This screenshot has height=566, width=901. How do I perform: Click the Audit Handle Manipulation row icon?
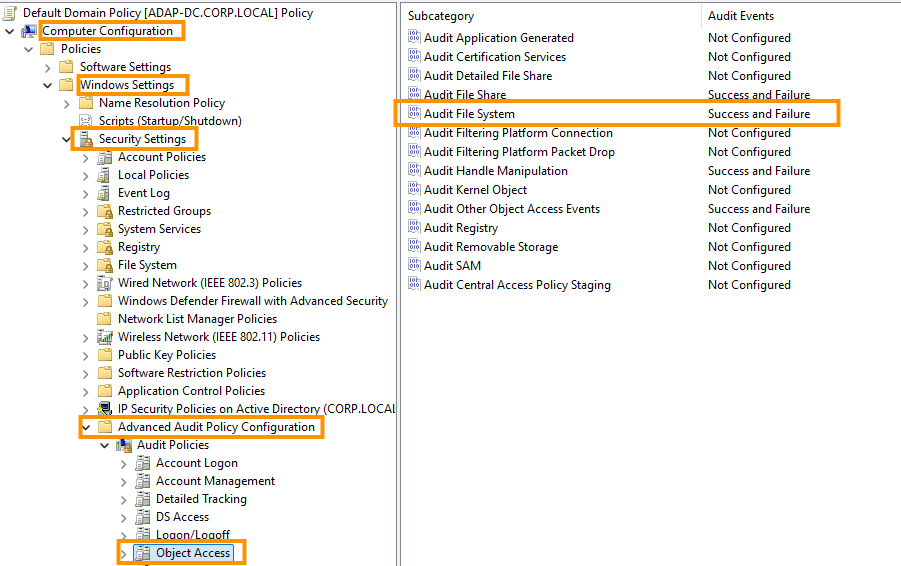[414, 170]
